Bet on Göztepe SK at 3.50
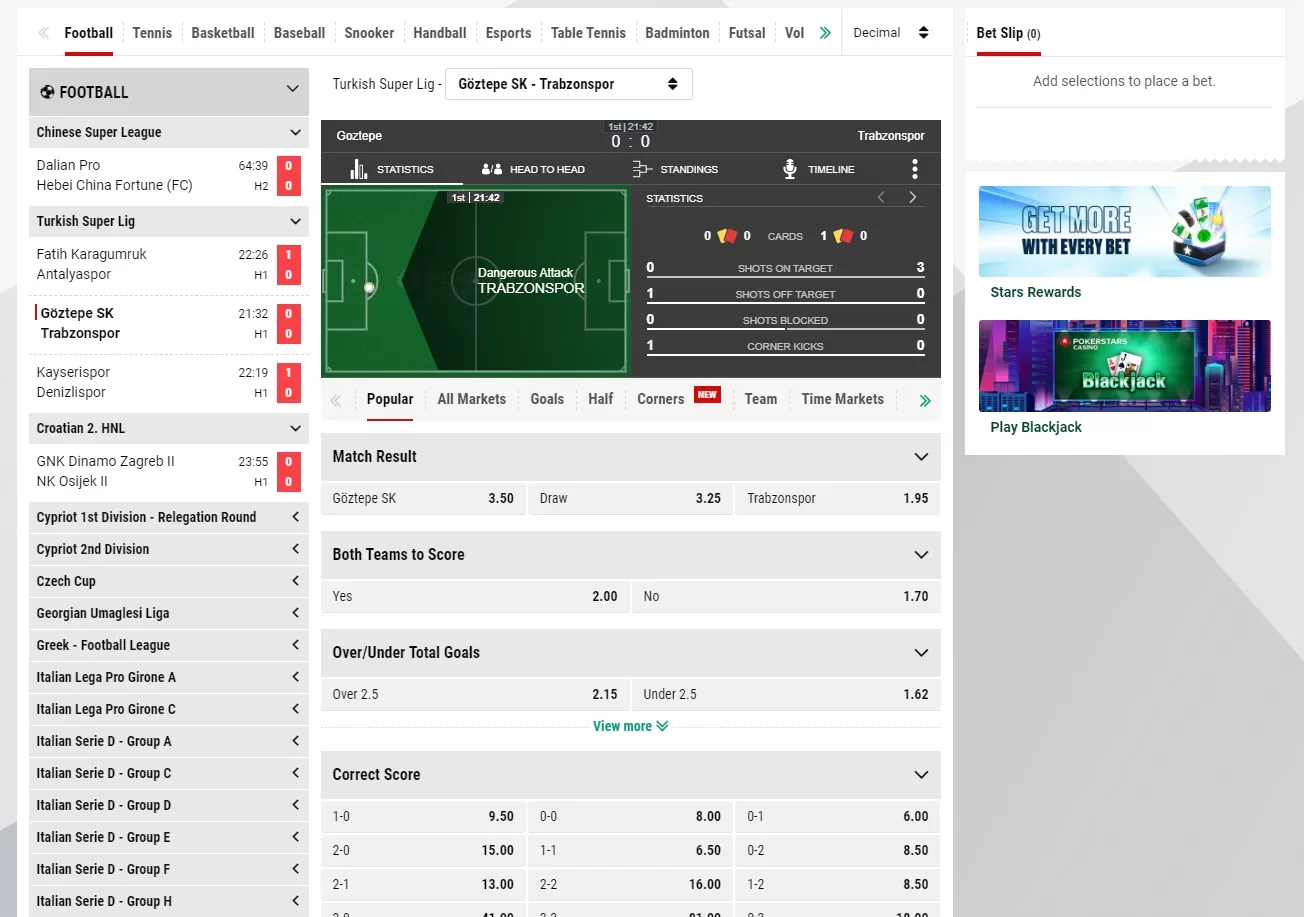Image resolution: width=1304 pixels, height=917 pixels. (423, 498)
